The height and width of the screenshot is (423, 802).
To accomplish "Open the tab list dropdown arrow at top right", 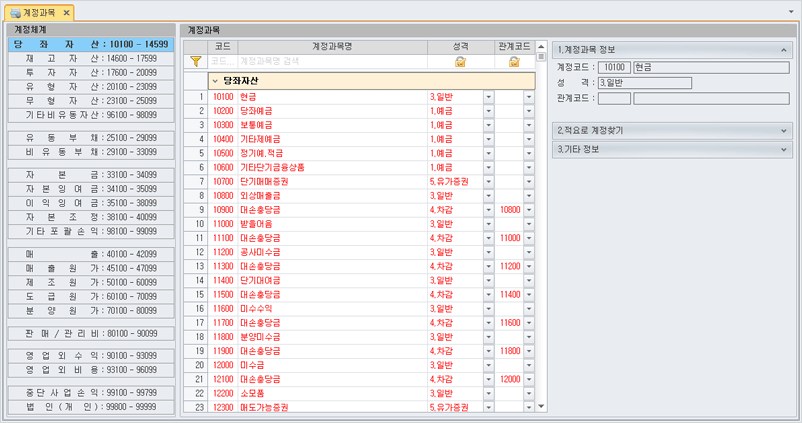I will click(791, 11).
